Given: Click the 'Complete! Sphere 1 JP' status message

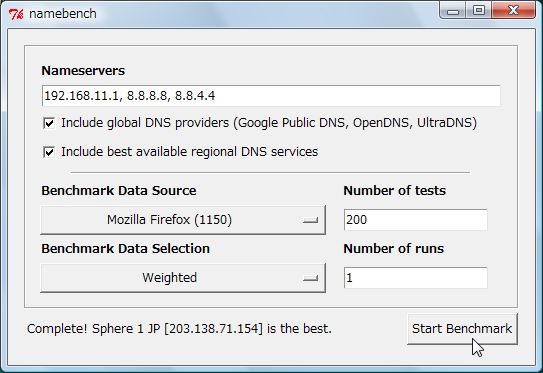Looking at the screenshot, I should 179,329.
